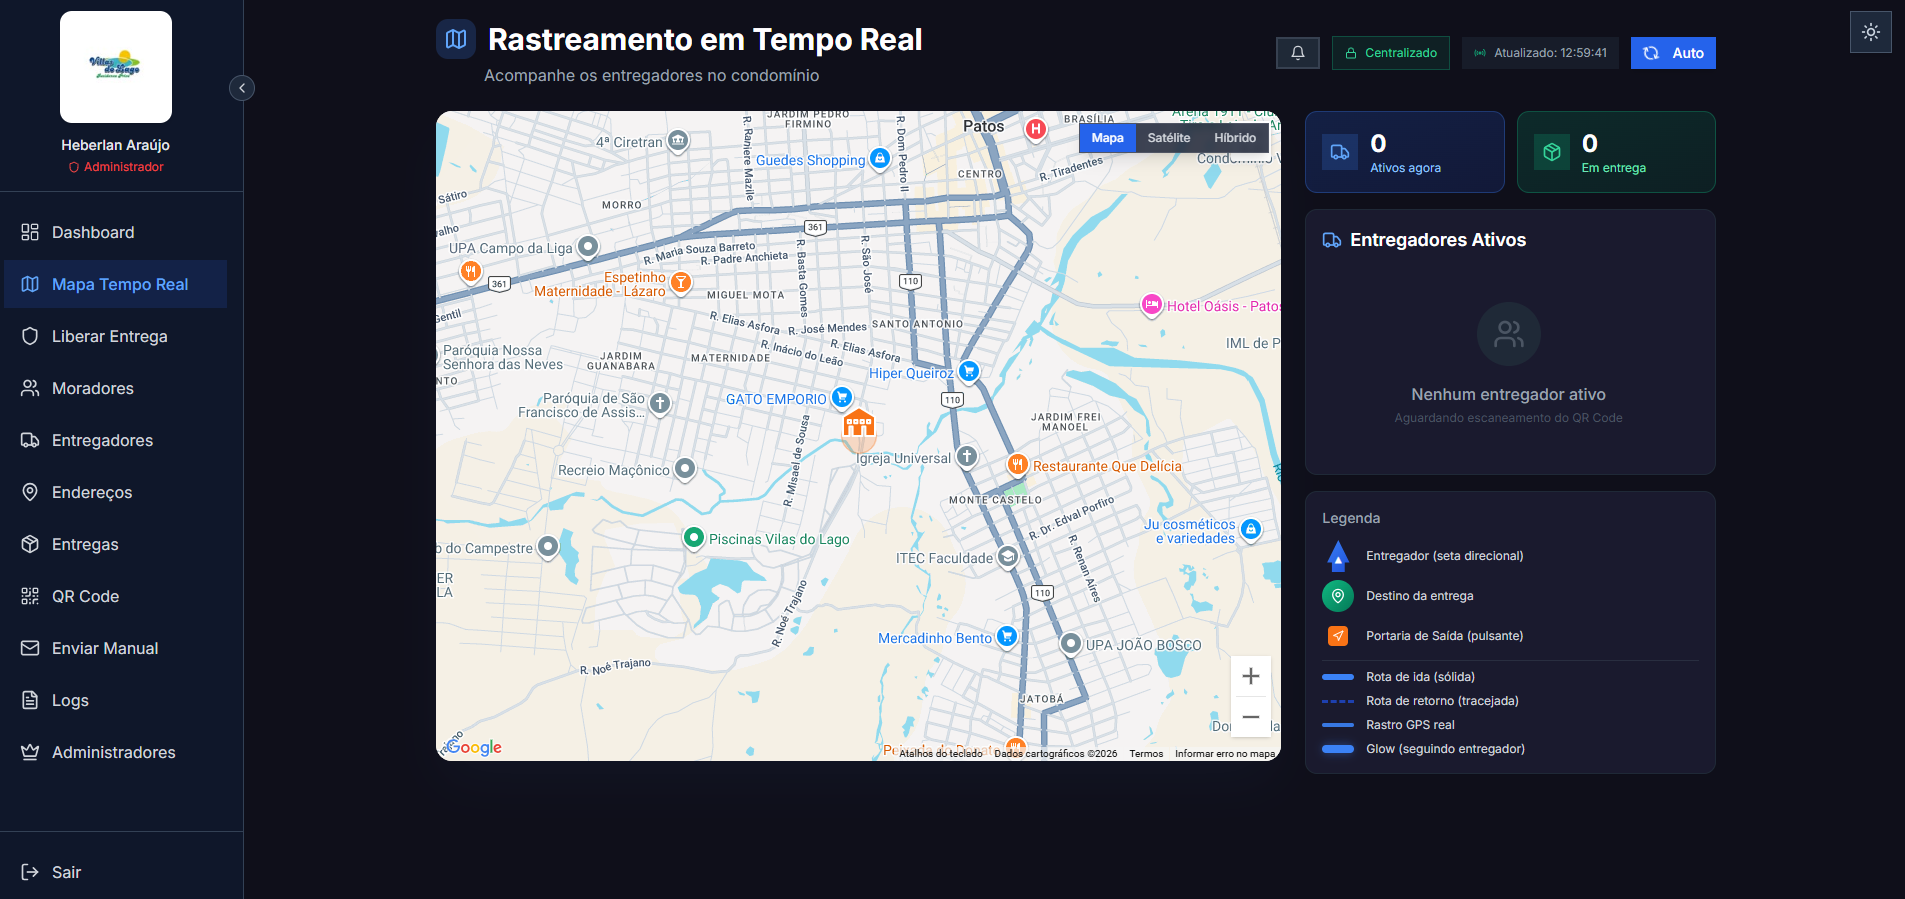1905x899 pixels.
Task: Click the Ju cosméticos shop marker
Action: click(1251, 529)
